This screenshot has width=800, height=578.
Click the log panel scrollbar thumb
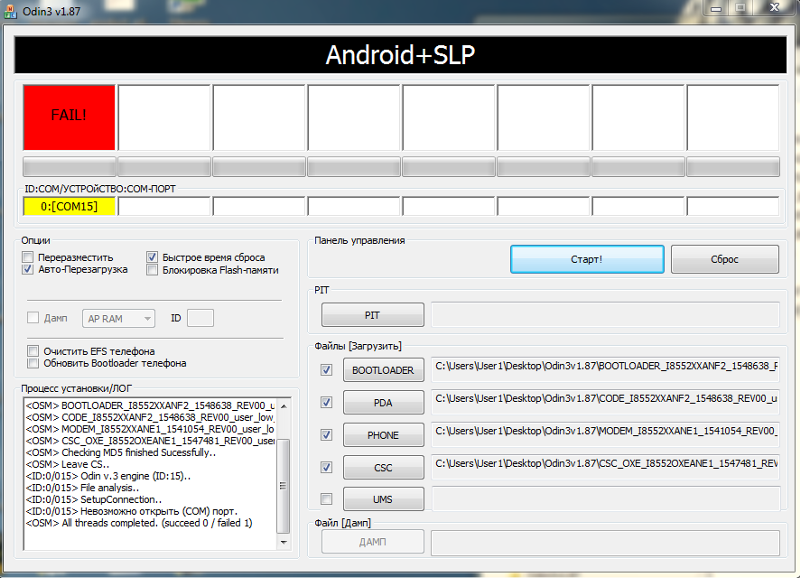pyautogui.click(x=284, y=486)
